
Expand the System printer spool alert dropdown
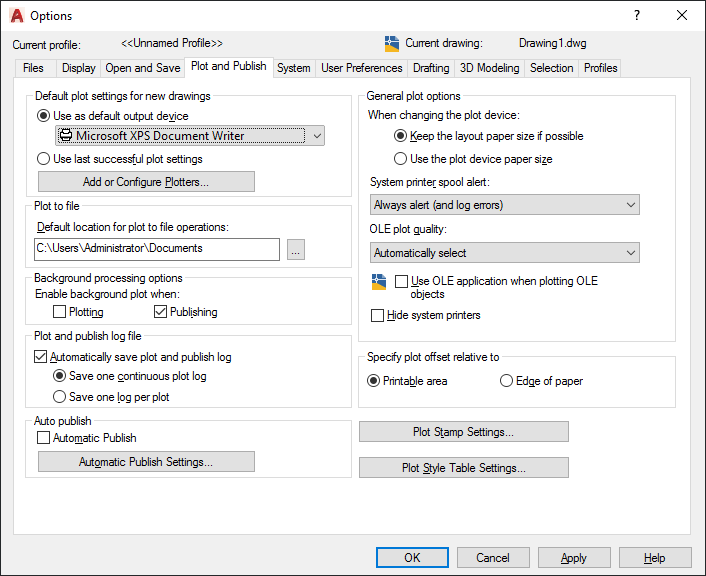tap(504, 205)
